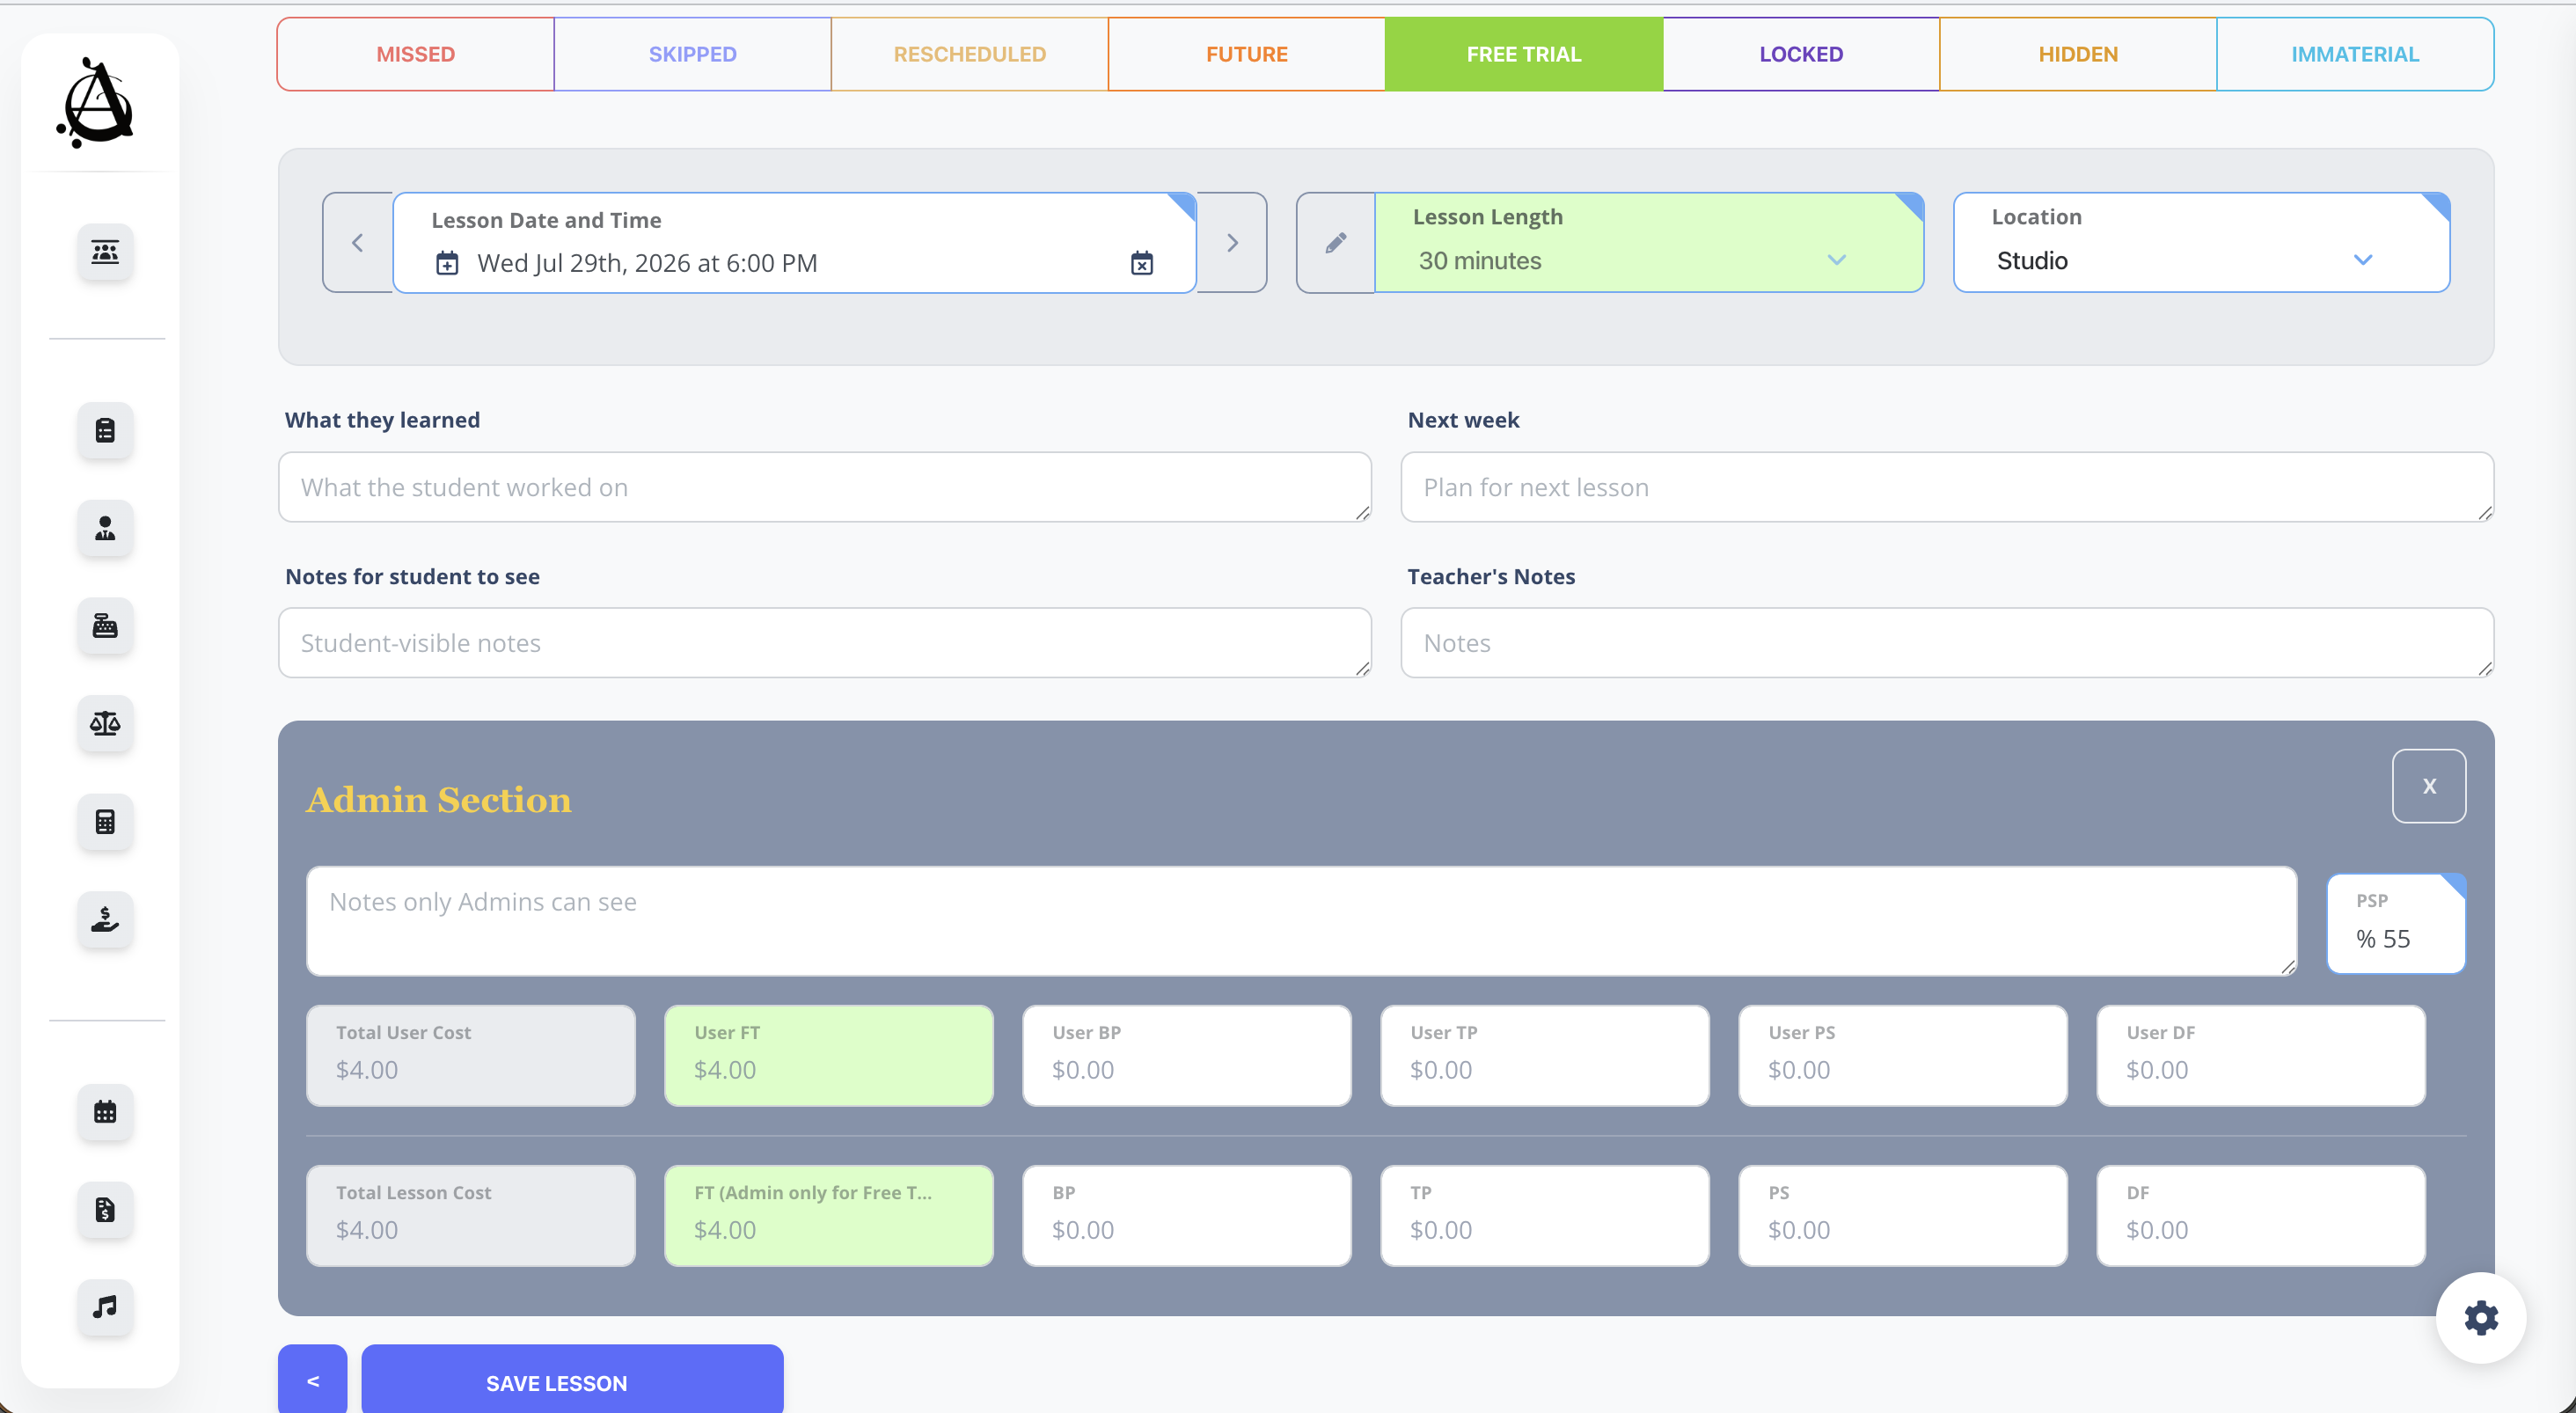This screenshot has width=2576, height=1413.
Task: Click the User FT amount field
Action: 829,1056
